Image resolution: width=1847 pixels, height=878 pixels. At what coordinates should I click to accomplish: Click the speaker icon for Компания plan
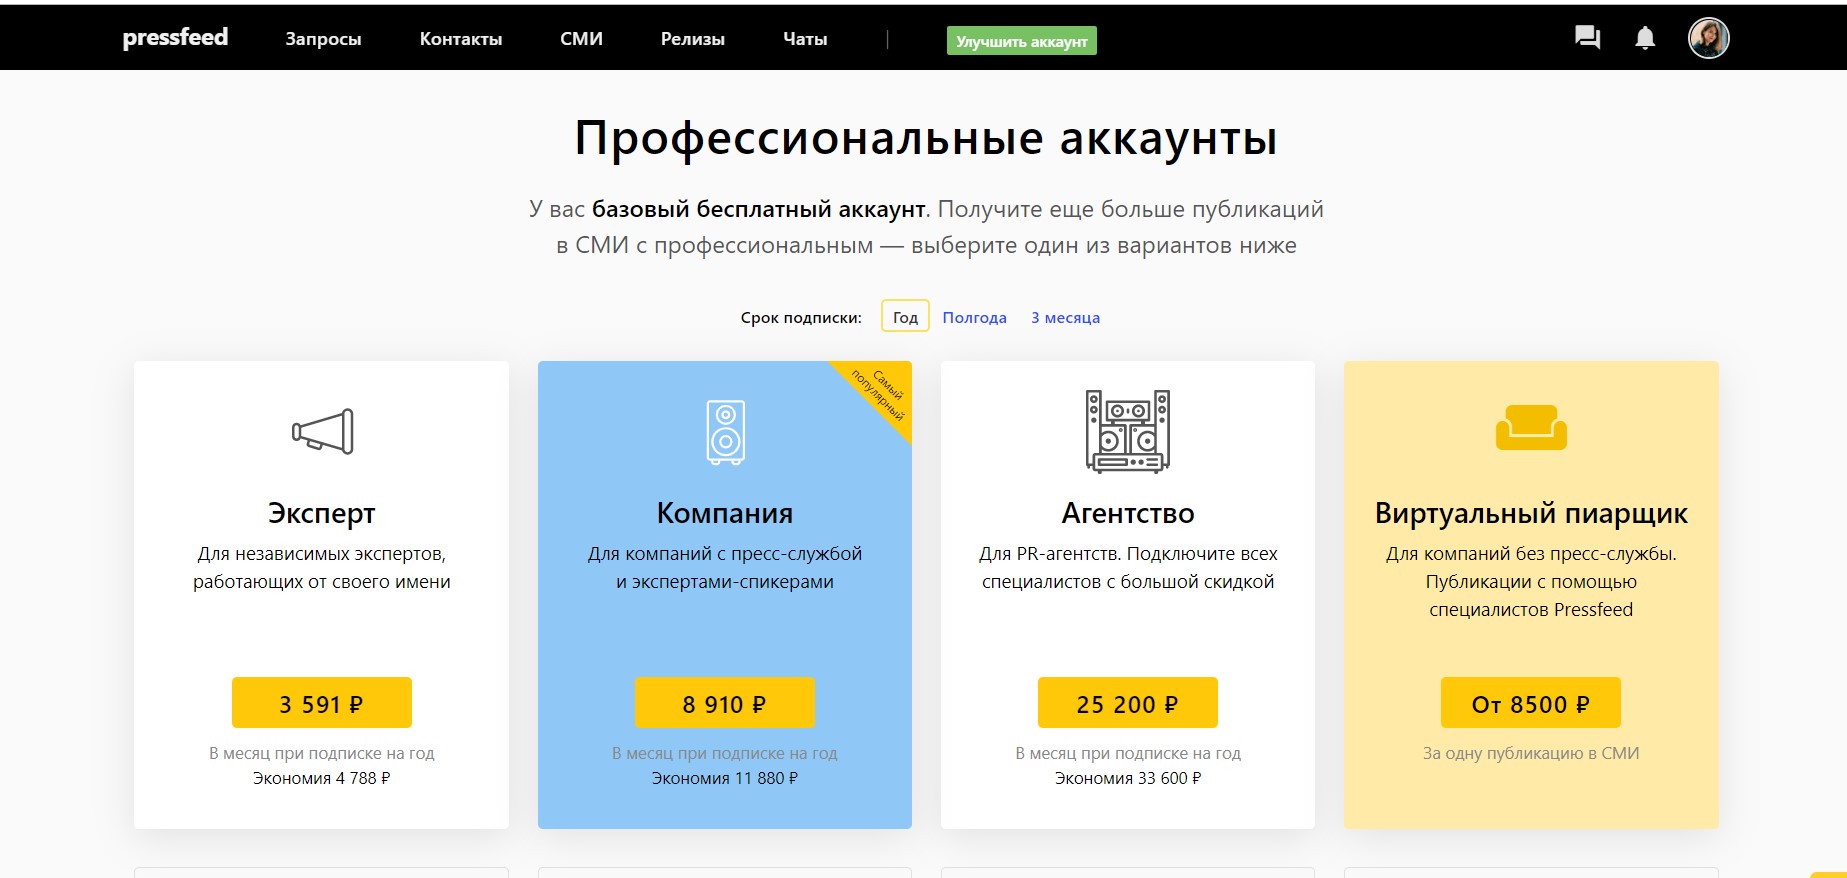point(725,432)
